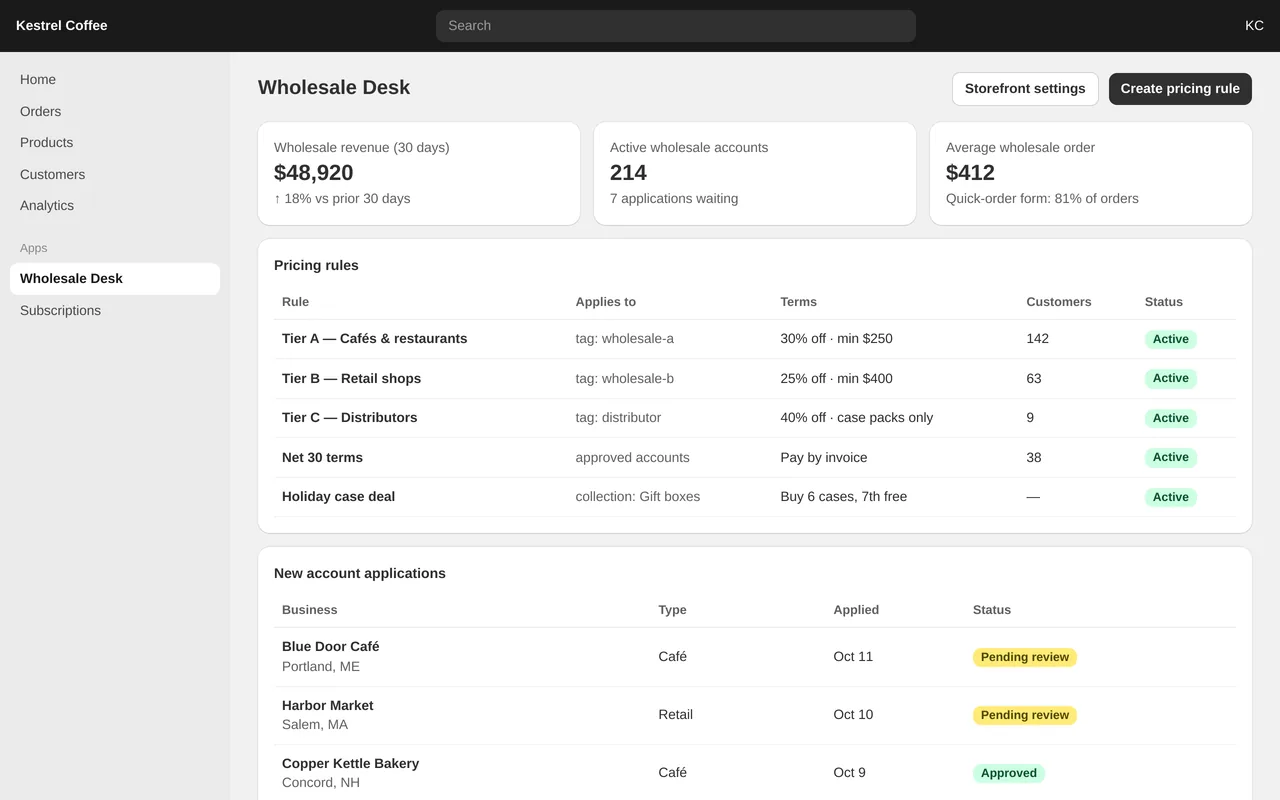Viewport: 1280px width, 800px height.
Task: Open the Net 30 terms rule
Action: tap(322, 458)
